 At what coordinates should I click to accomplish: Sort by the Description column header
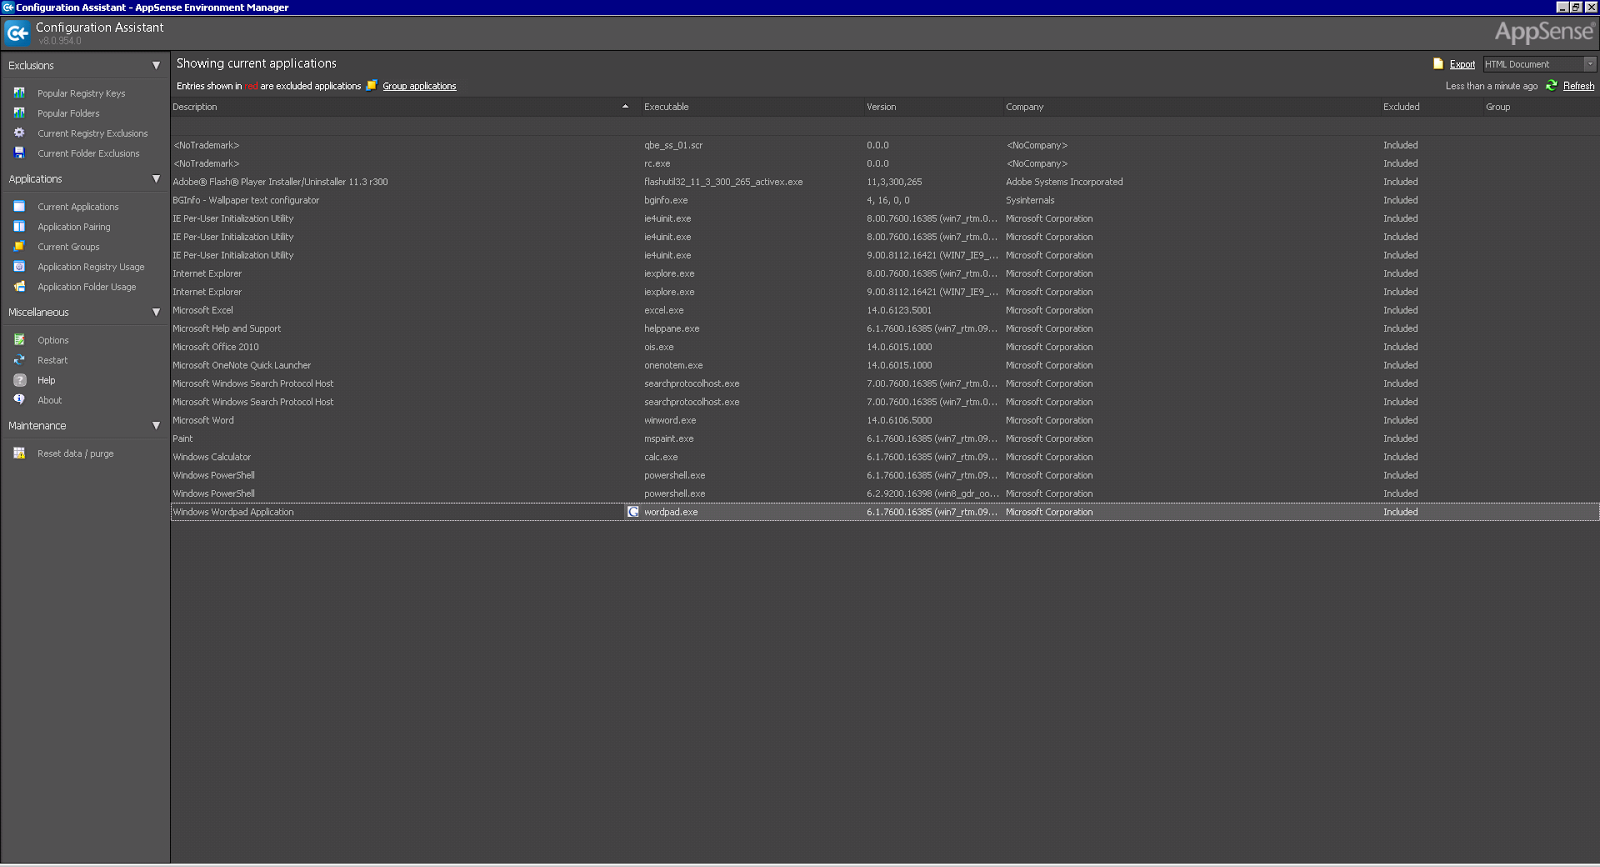[x=405, y=107]
